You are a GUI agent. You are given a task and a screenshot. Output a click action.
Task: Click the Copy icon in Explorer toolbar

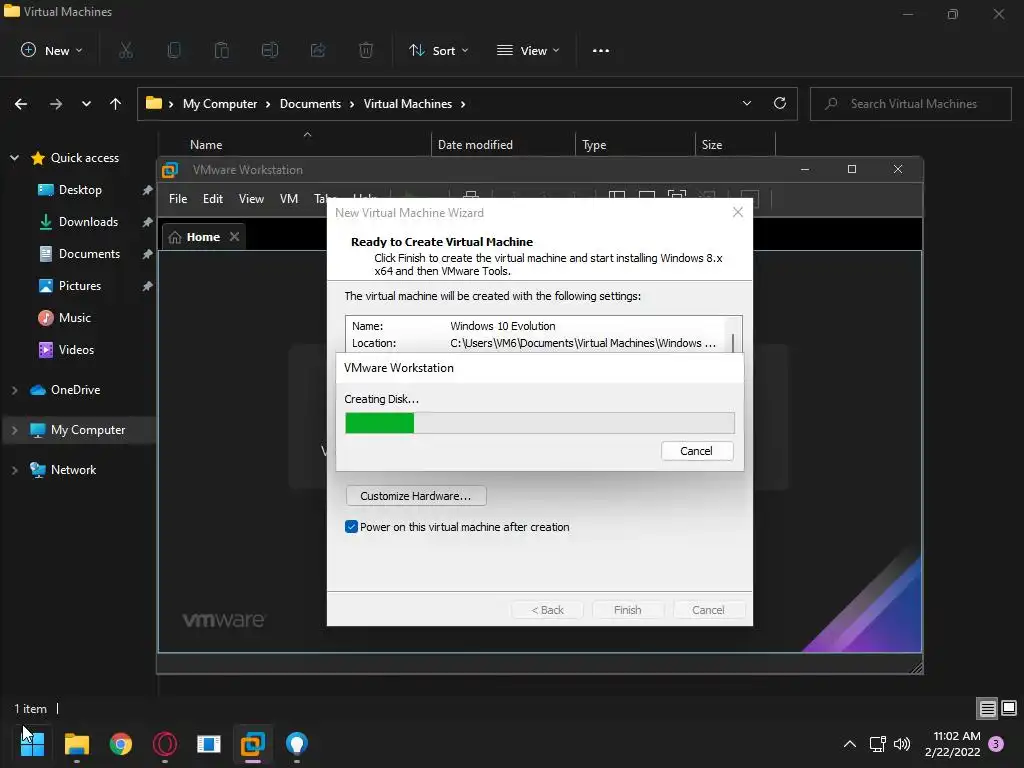(174, 50)
